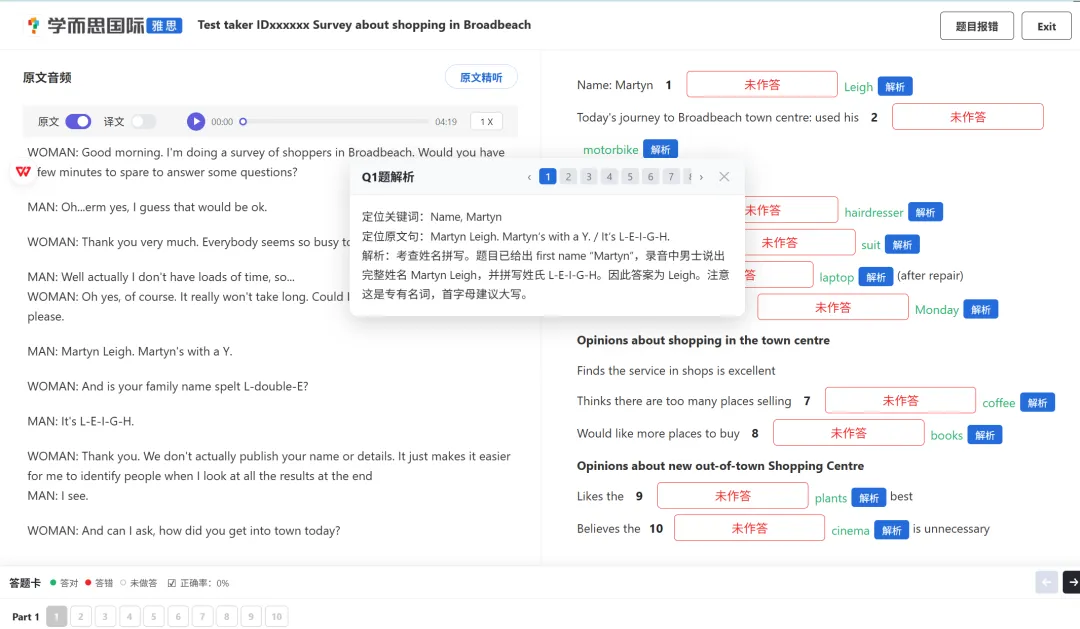Play the original audio recording

tap(196, 121)
